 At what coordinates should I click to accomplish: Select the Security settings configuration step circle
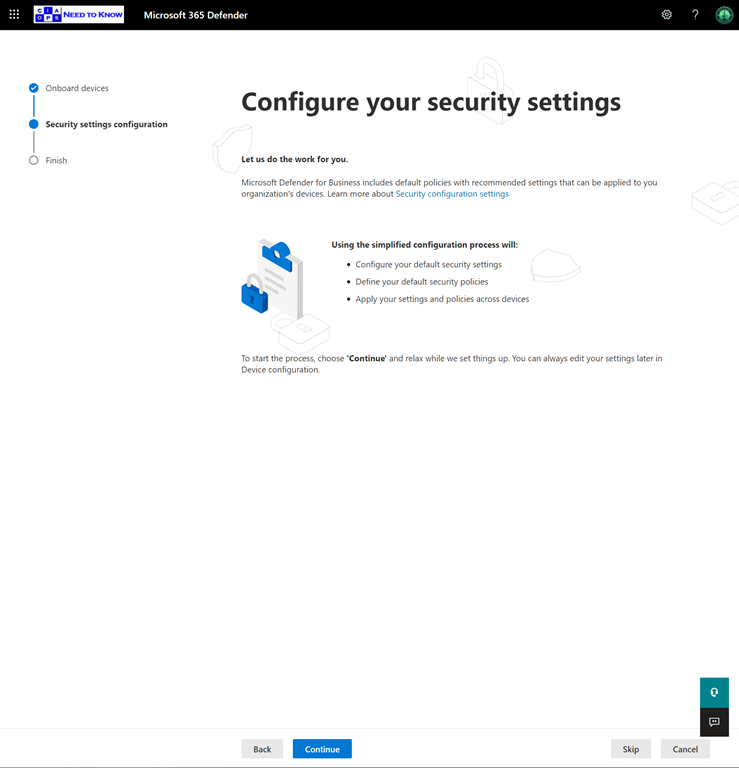(x=34, y=124)
